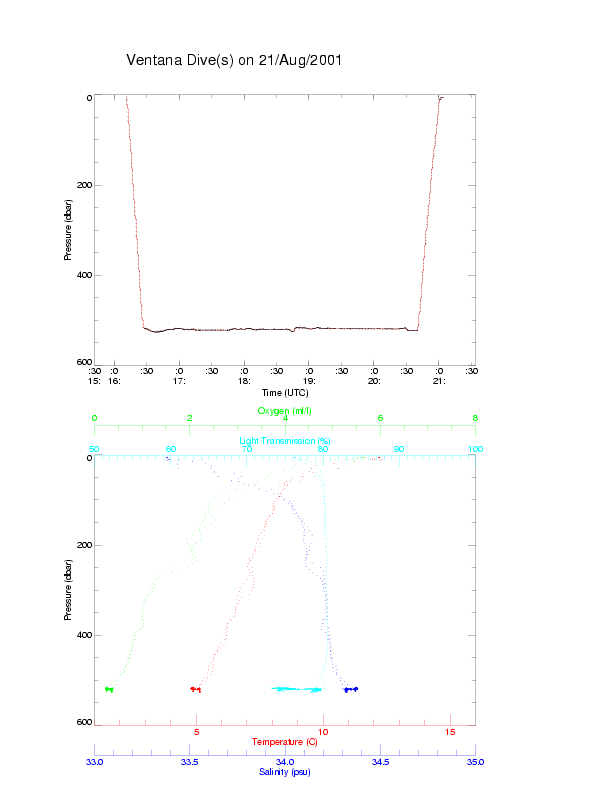Click the 19: hour tick label
Screen dimensions: 612x785
coord(309,381)
